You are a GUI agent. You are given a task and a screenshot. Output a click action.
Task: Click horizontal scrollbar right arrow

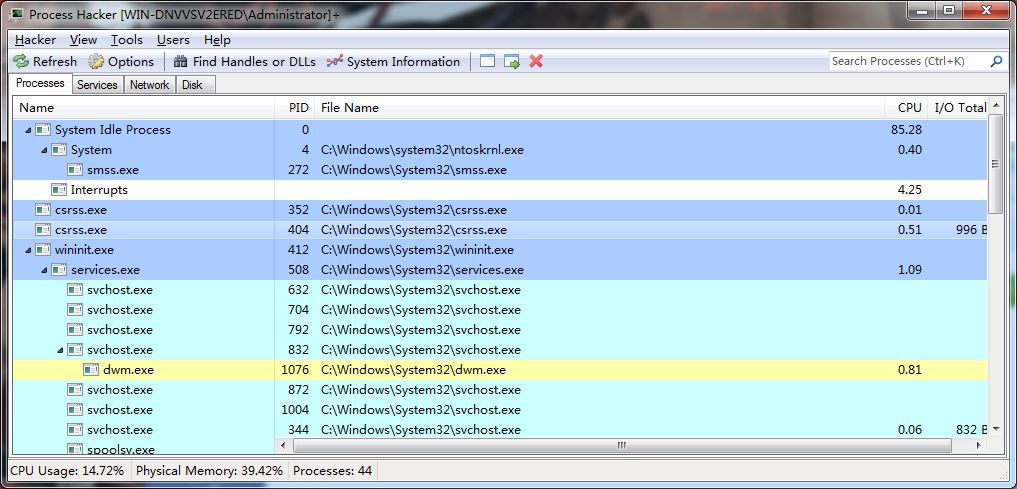[978, 446]
